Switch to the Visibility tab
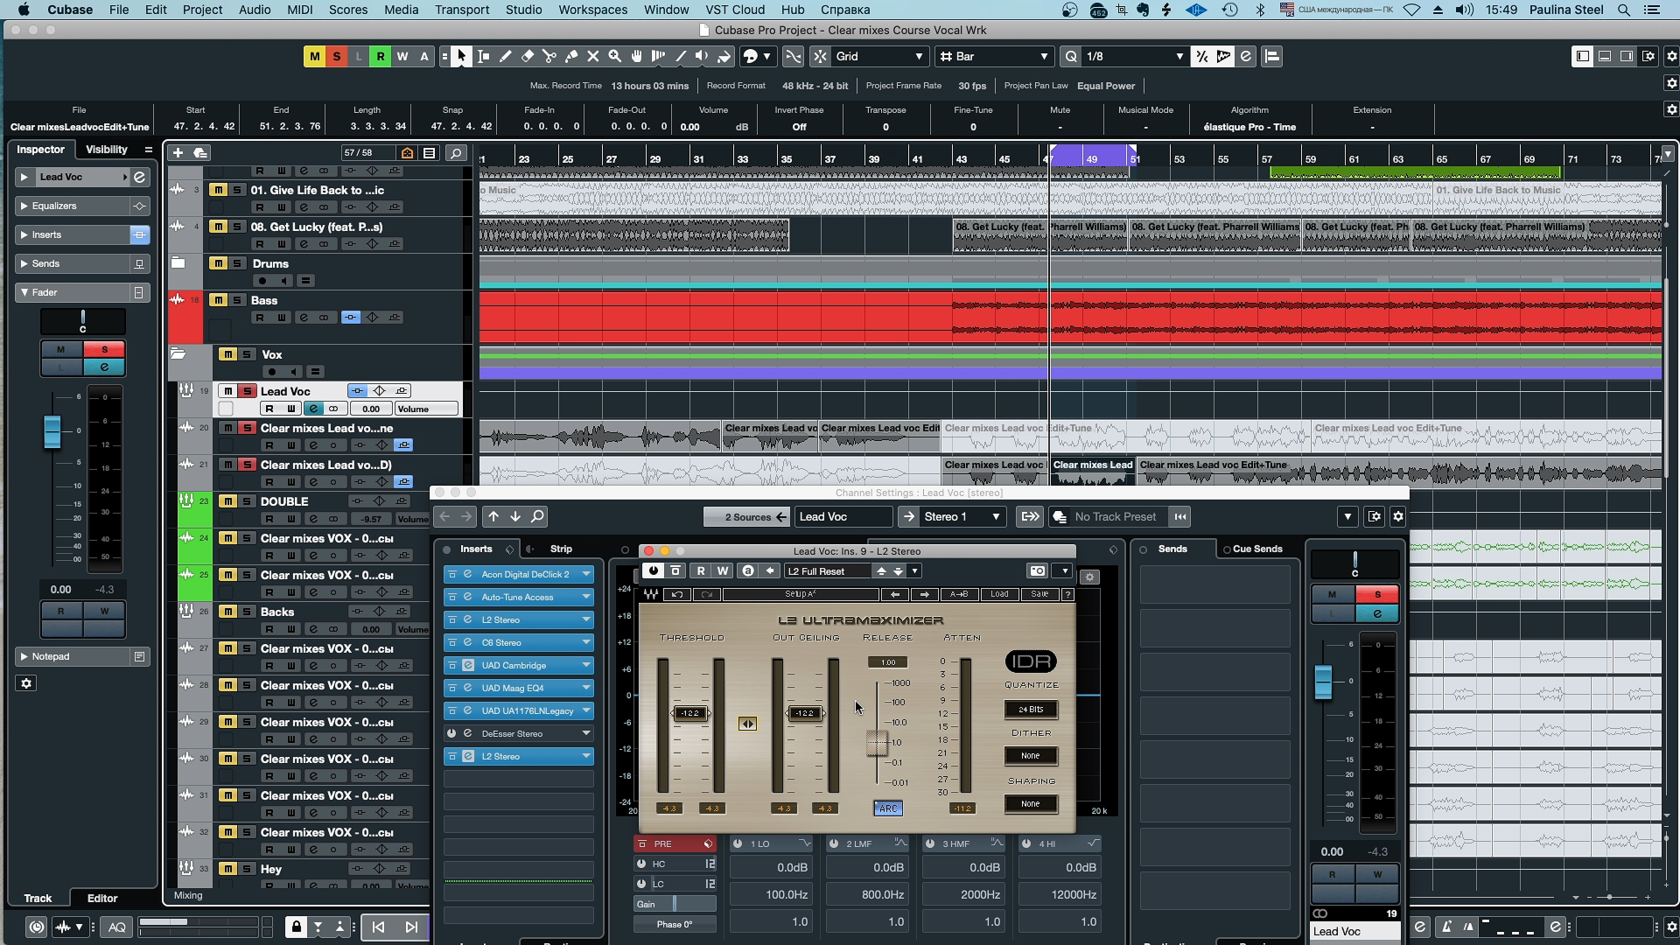Image resolution: width=1680 pixels, height=945 pixels. 107,150
